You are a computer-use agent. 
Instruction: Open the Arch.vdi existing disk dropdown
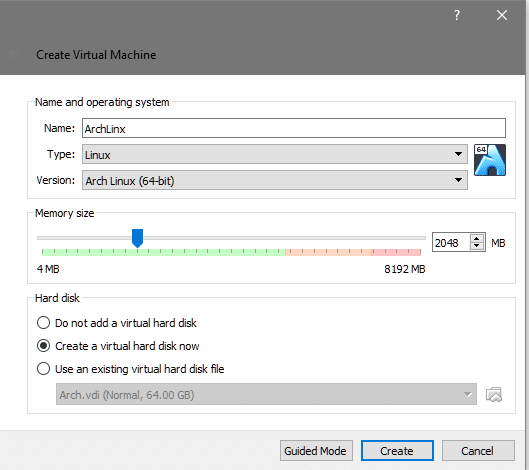[x=266, y=394]
